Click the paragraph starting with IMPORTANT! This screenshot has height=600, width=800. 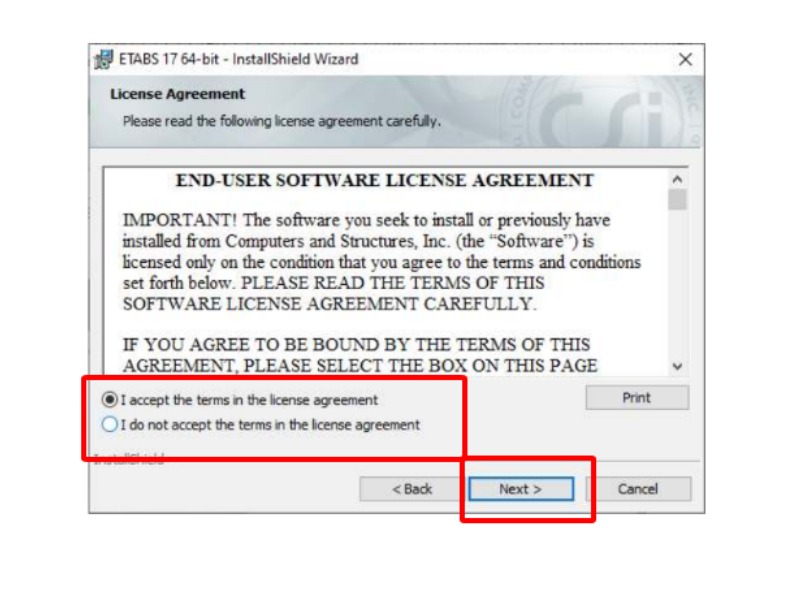[382, 262]
